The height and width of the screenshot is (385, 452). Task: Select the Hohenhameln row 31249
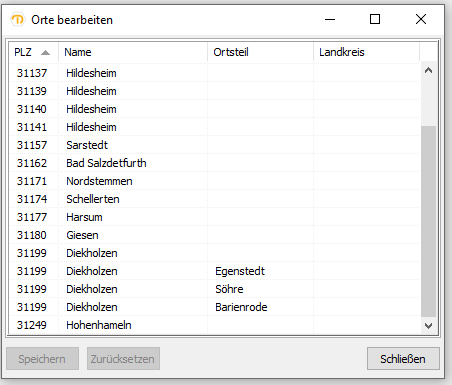tap(214, 325)
